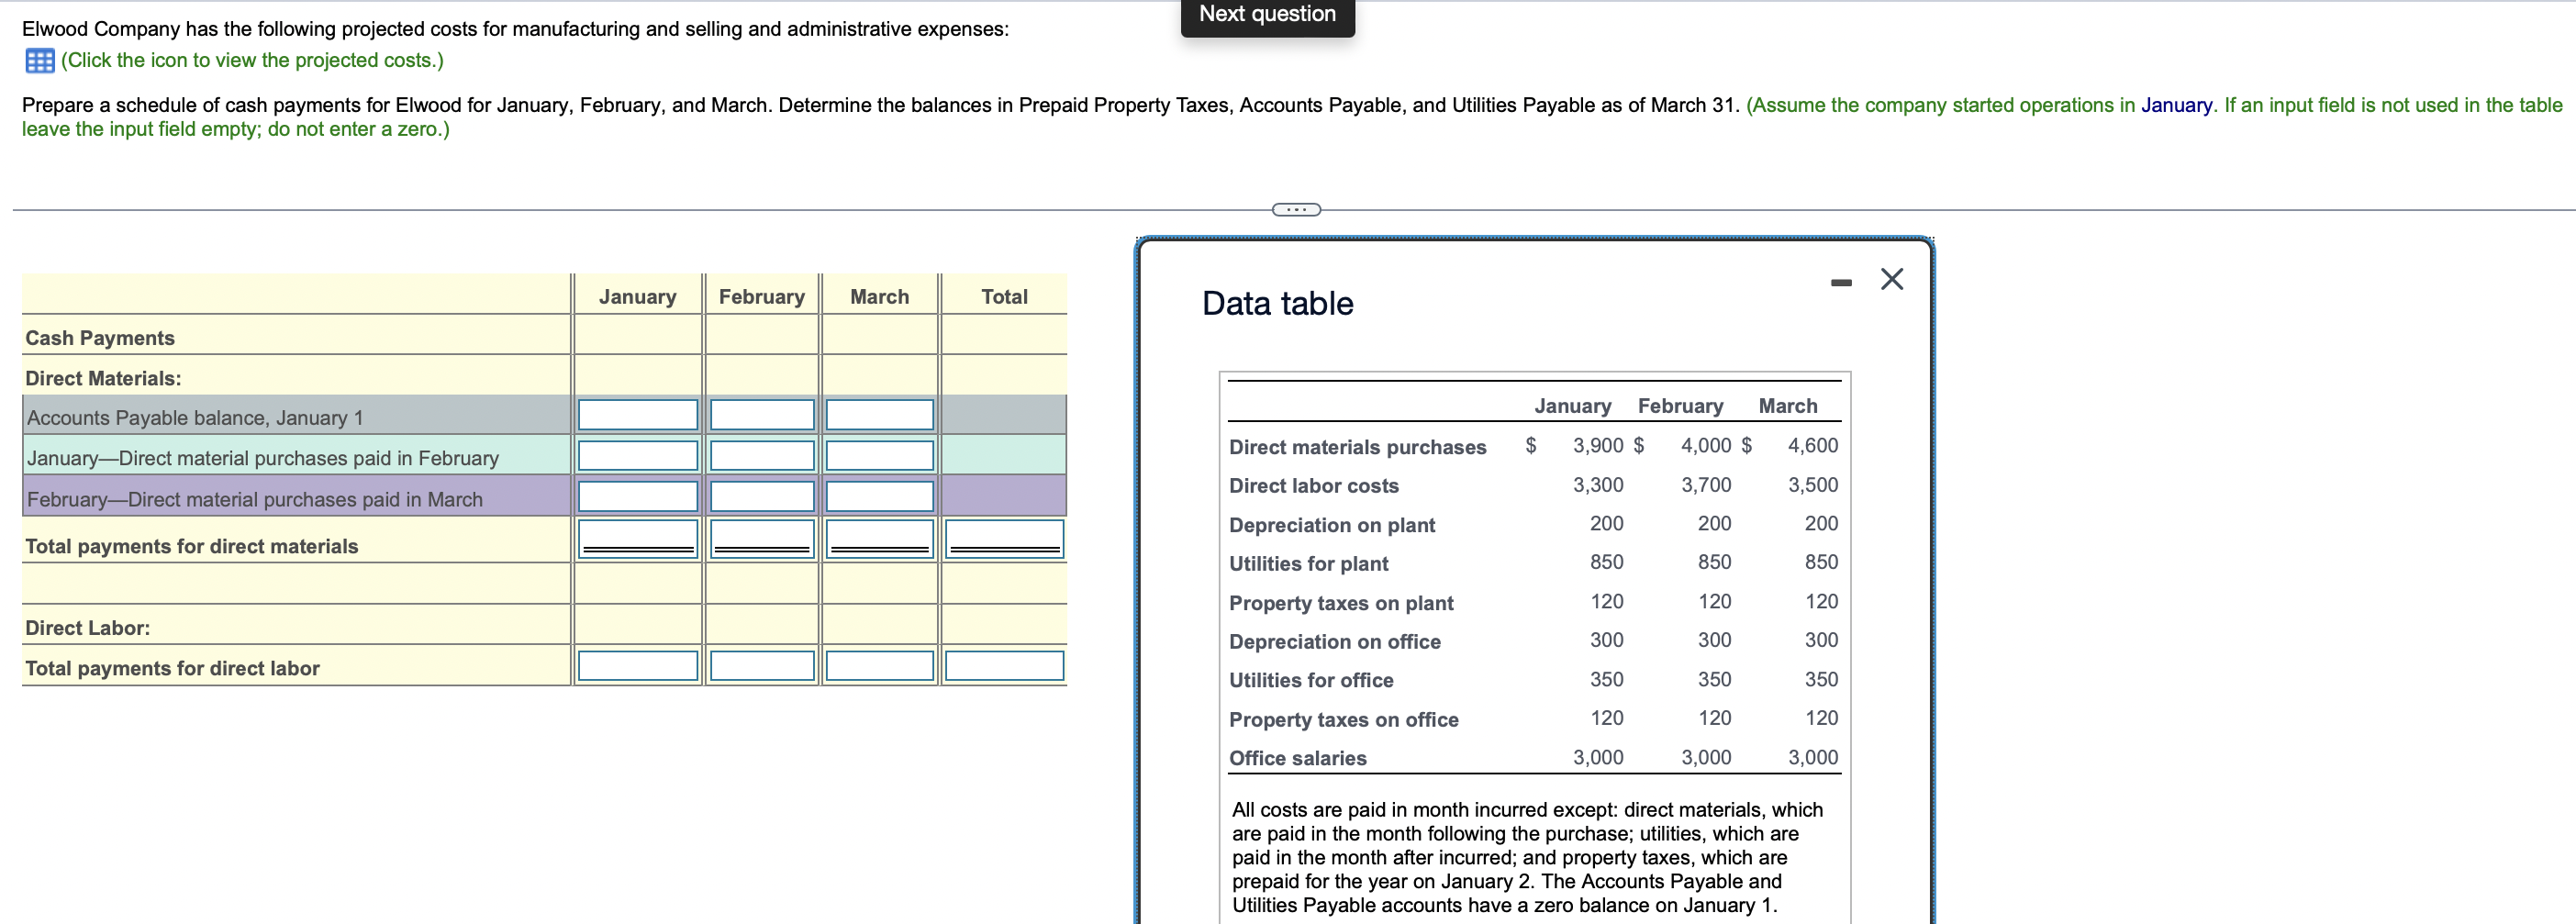Click 'Office salaries' row label
Image resolution: width=2576 pixels, height=924 pixels.
tap(1297, 758)
